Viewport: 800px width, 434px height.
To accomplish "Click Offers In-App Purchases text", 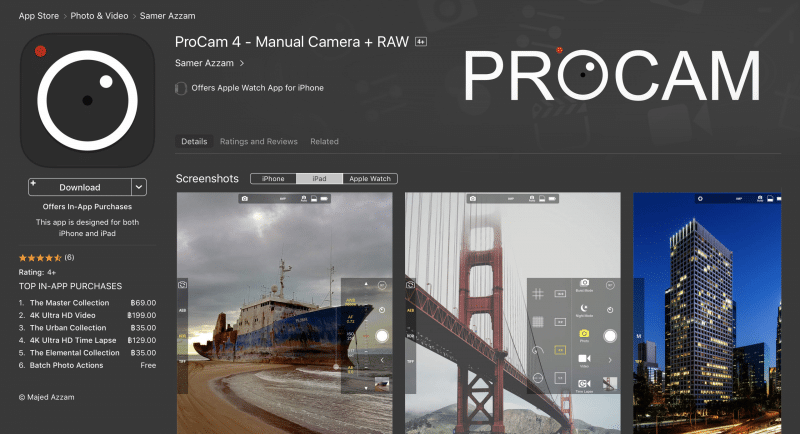I will click(x=87, y=207).
